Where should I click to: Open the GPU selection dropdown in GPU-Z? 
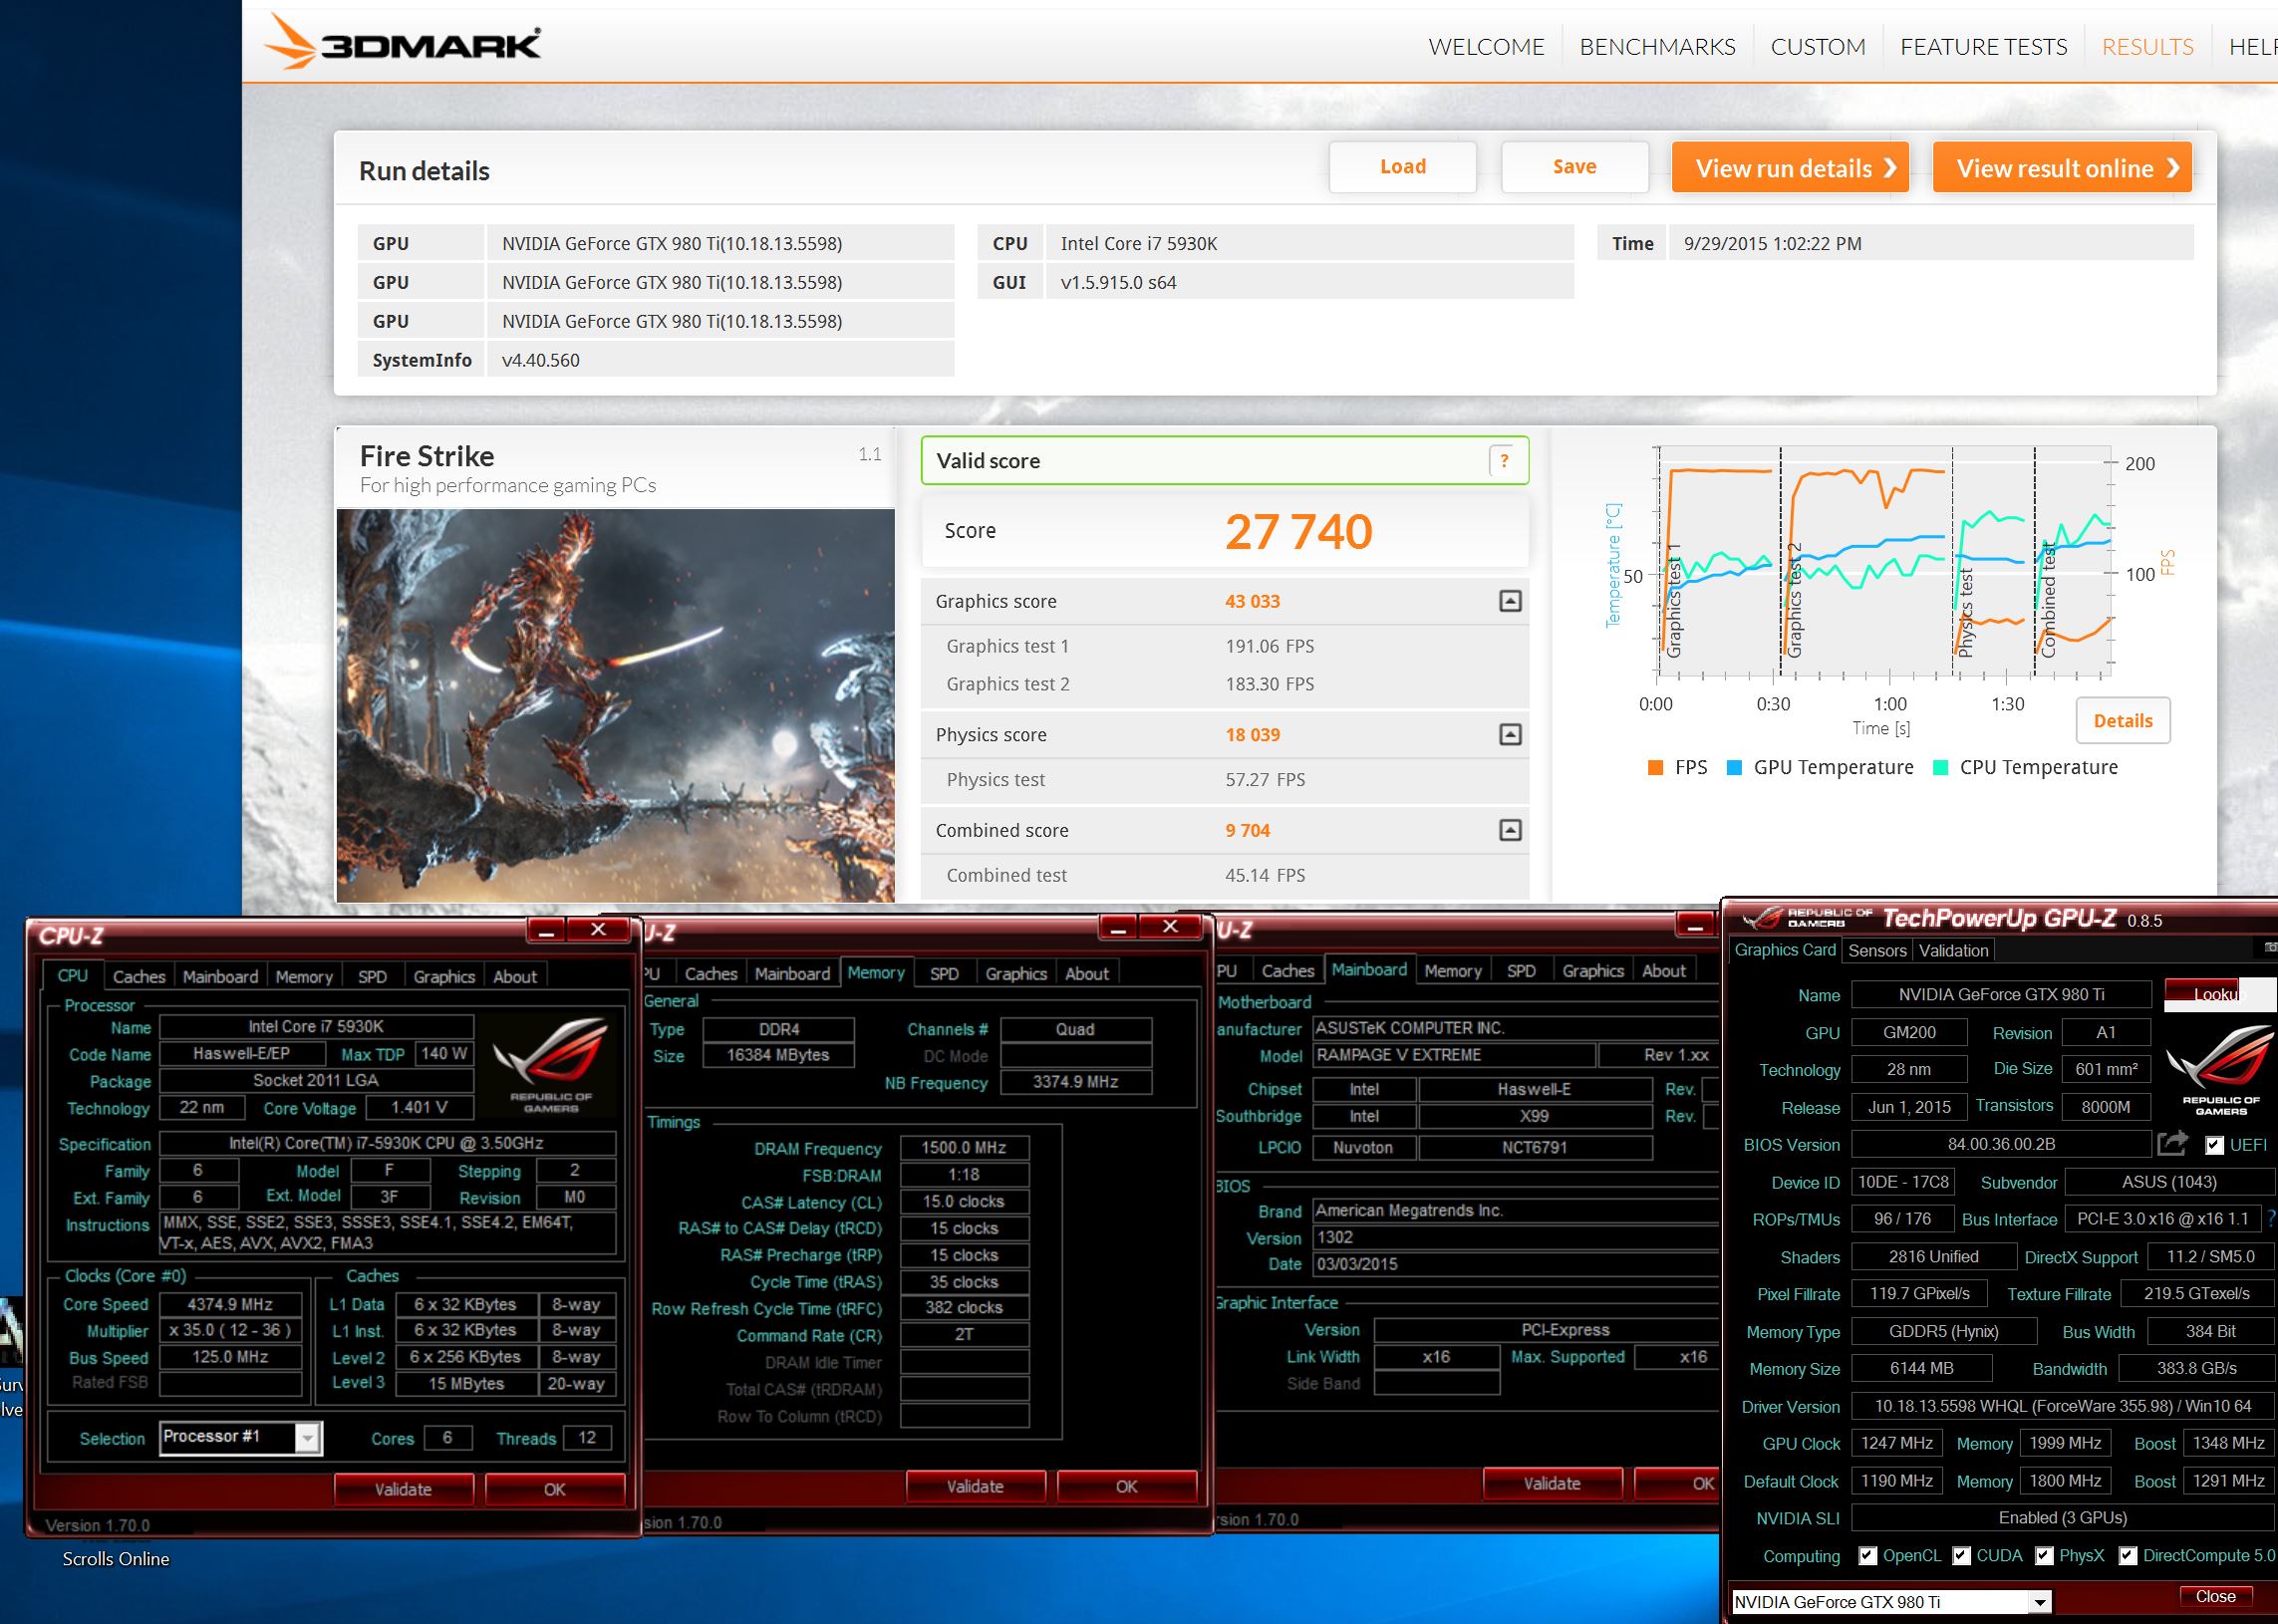(x=1890, y=1602)
